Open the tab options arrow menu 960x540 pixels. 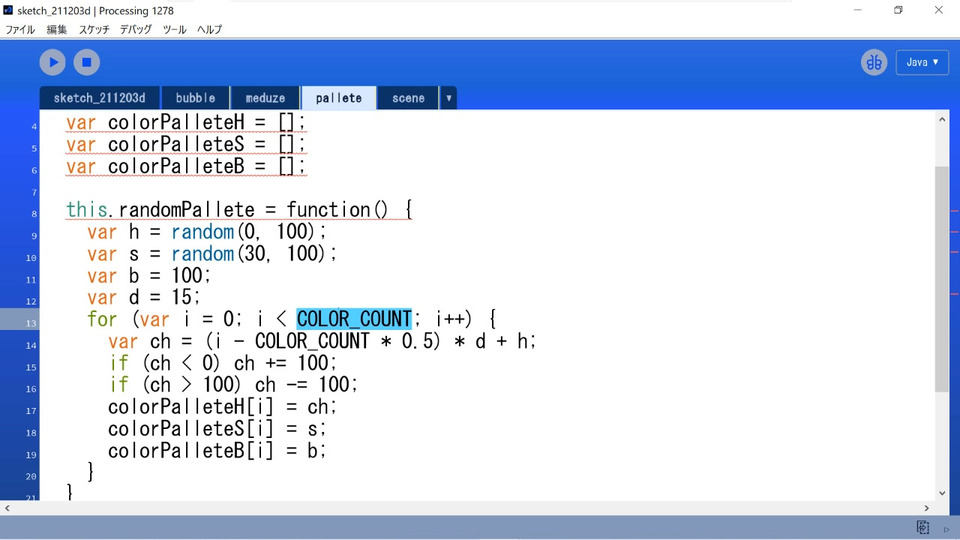(x=449, y=98)
